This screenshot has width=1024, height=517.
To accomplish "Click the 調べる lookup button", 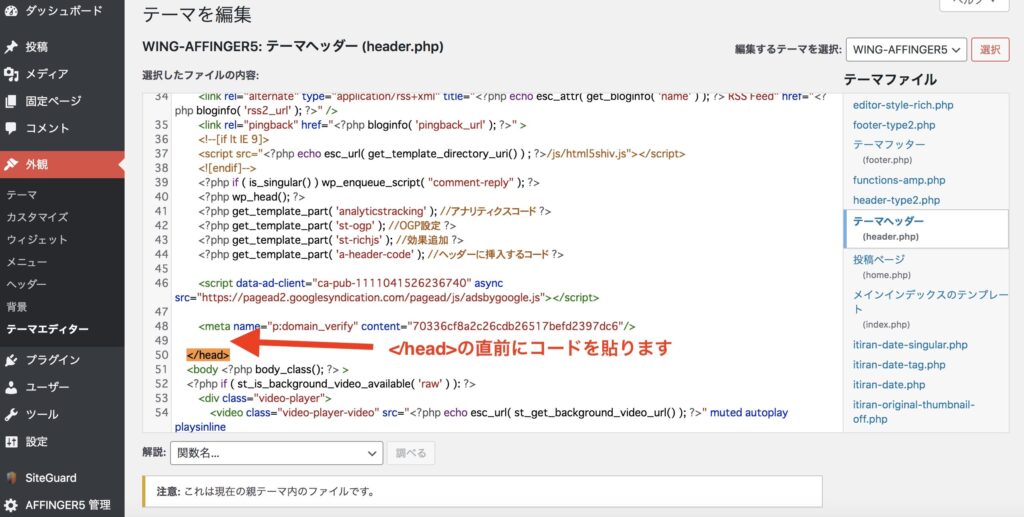I will [x=411, y=453].
